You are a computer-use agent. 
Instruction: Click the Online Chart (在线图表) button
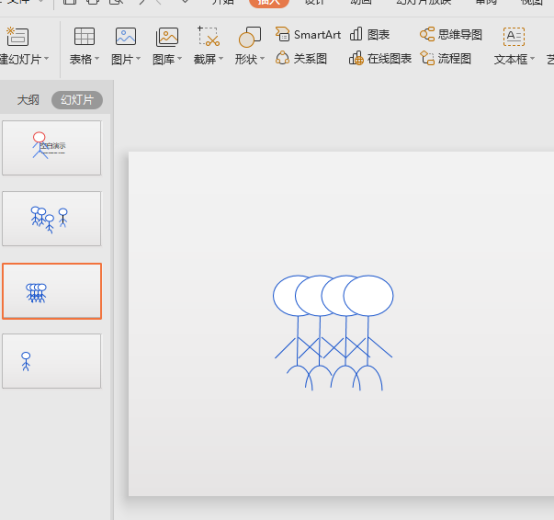point(380,58)
